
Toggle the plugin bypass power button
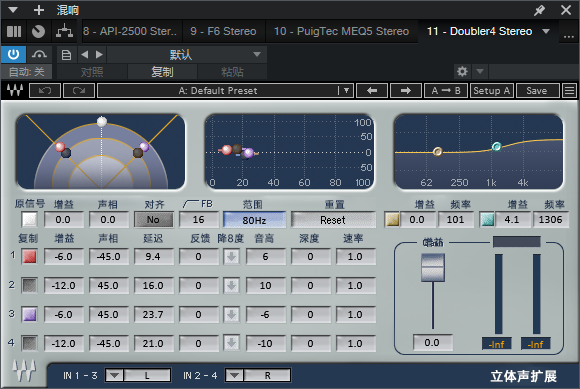coord(13,55)
